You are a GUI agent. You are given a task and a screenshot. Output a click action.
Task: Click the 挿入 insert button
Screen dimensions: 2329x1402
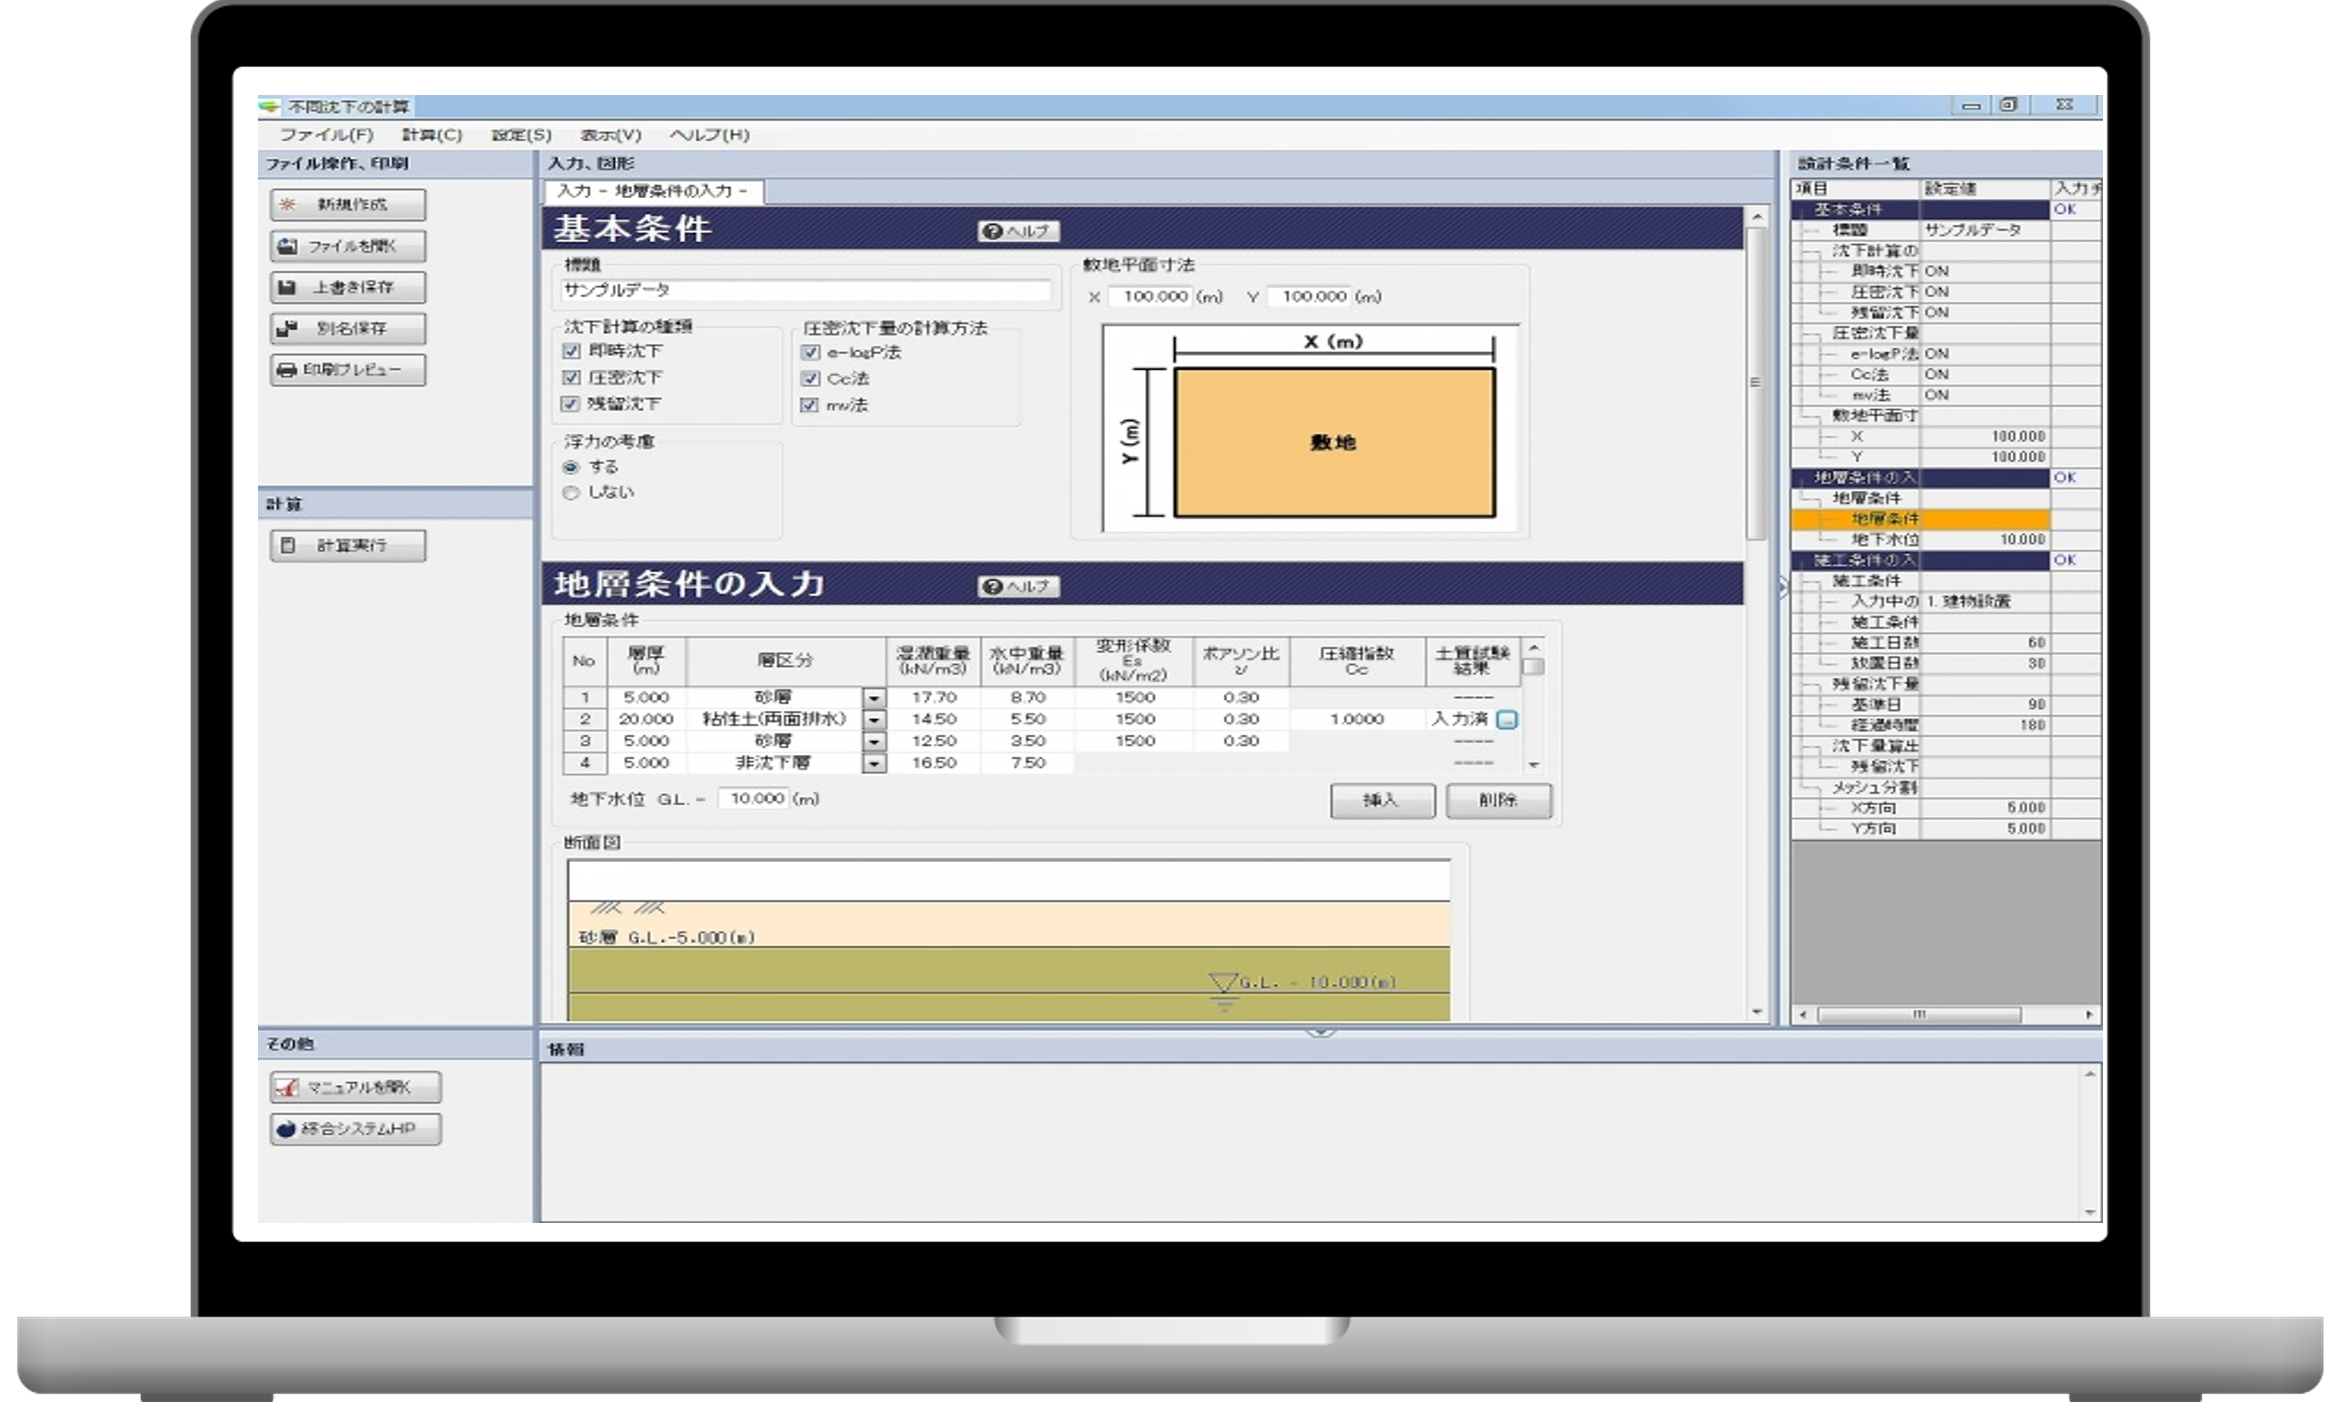coord(1382,800)
